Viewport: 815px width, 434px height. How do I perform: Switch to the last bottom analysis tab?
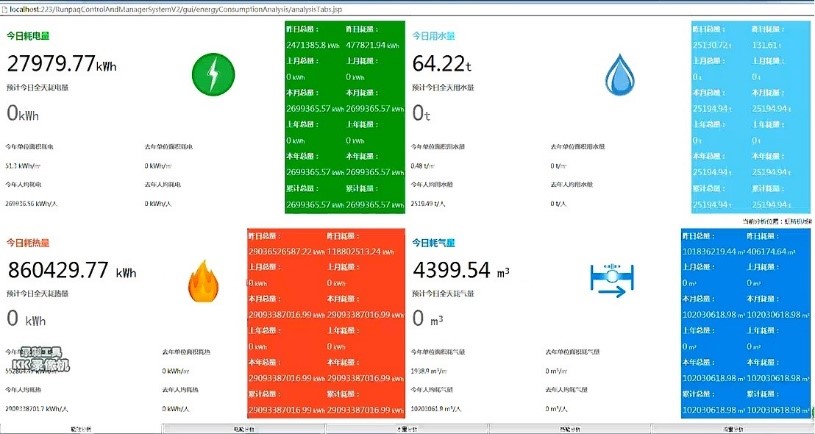tap(733, 429)
